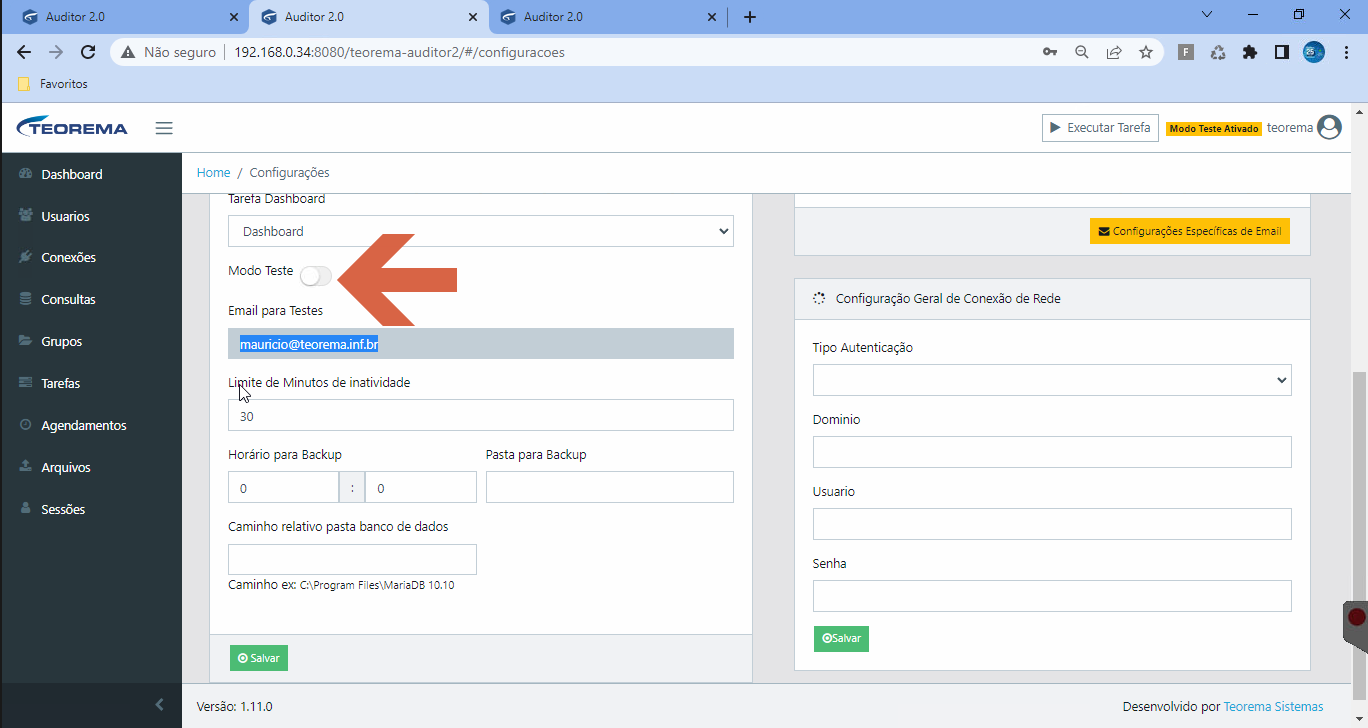Viewport: 1368px width, 728px height.
Task: Save the general settings with left Salvar
Action: [x=259, y=658]
